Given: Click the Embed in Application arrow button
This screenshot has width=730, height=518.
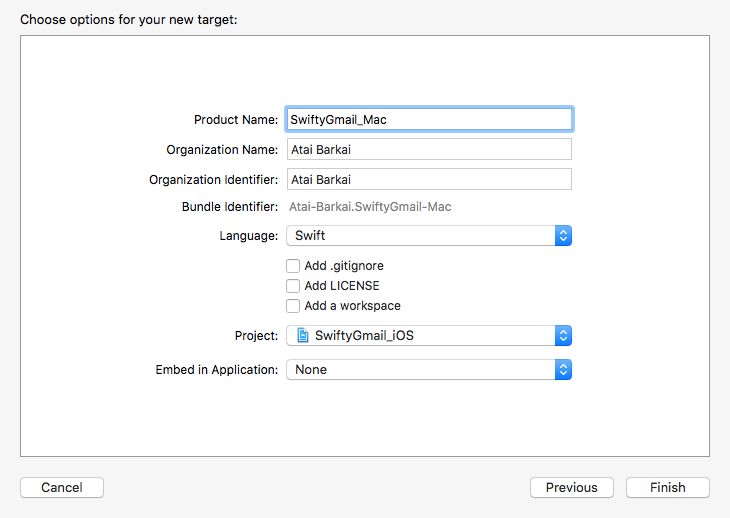Looking at the screenshot, I should (563, 370).
